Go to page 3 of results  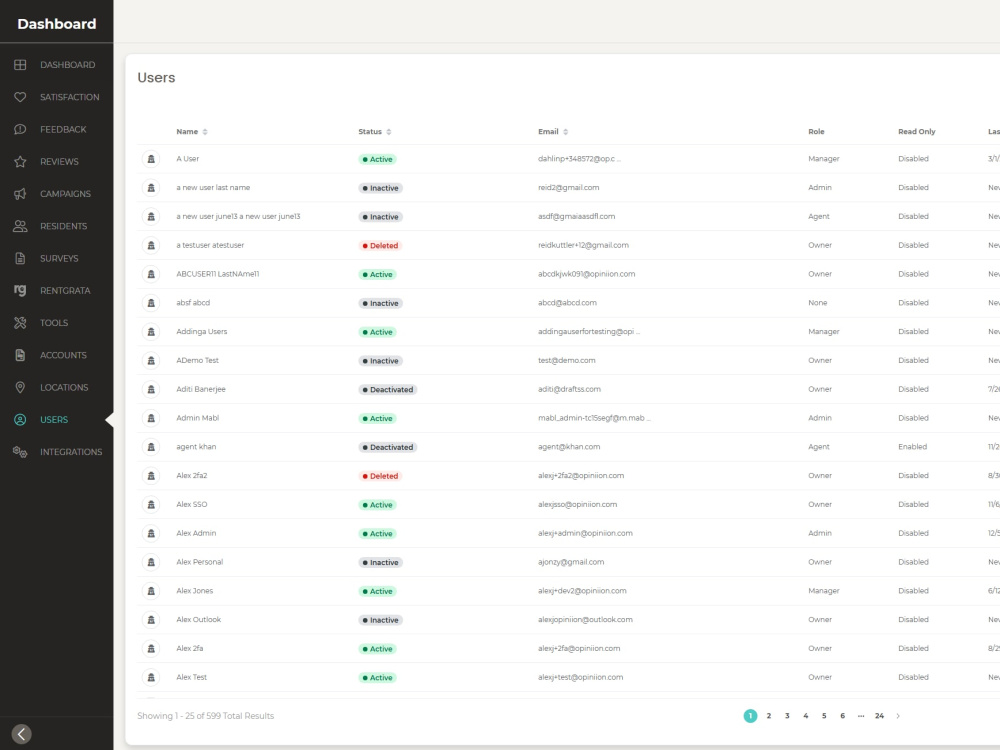(788, 716)
